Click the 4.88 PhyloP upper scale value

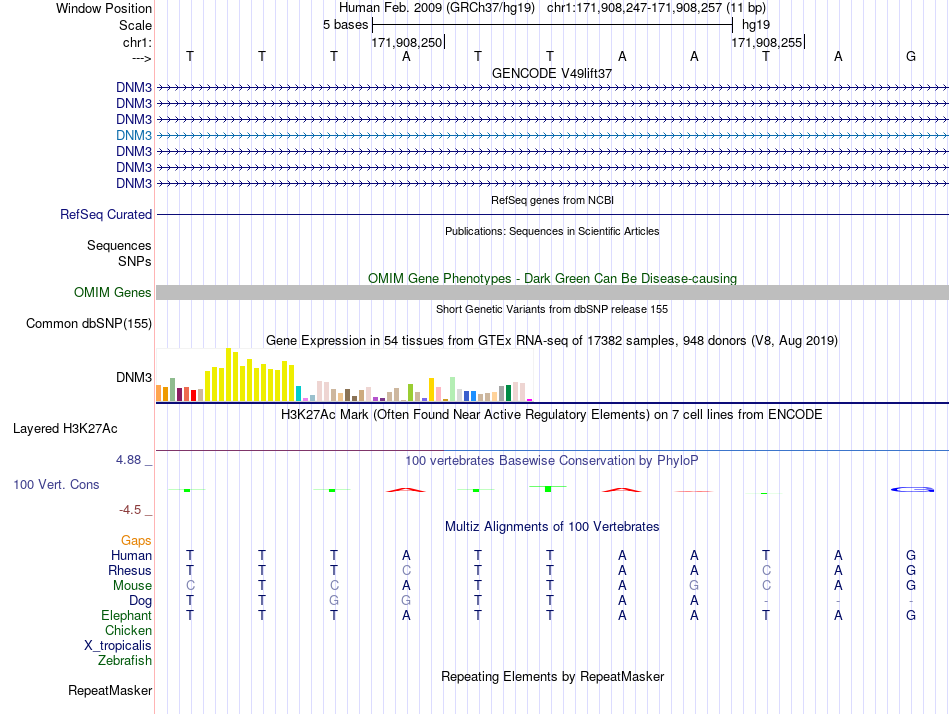[128, 460]
